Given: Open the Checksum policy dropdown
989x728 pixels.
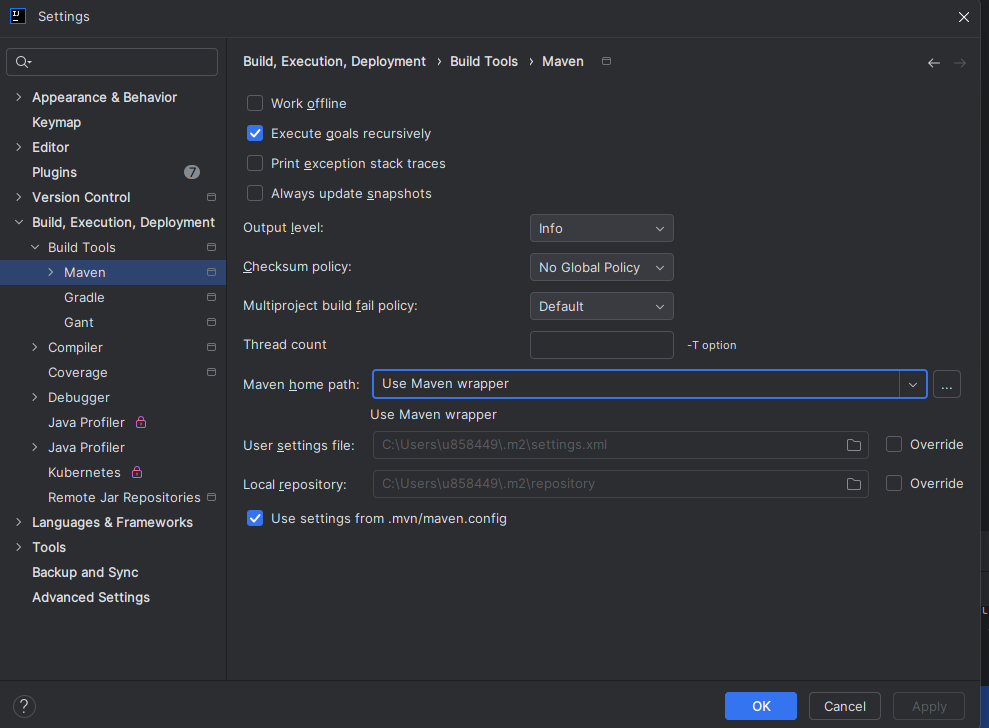Looking at the screenshot, I should [x=601, y=267].
